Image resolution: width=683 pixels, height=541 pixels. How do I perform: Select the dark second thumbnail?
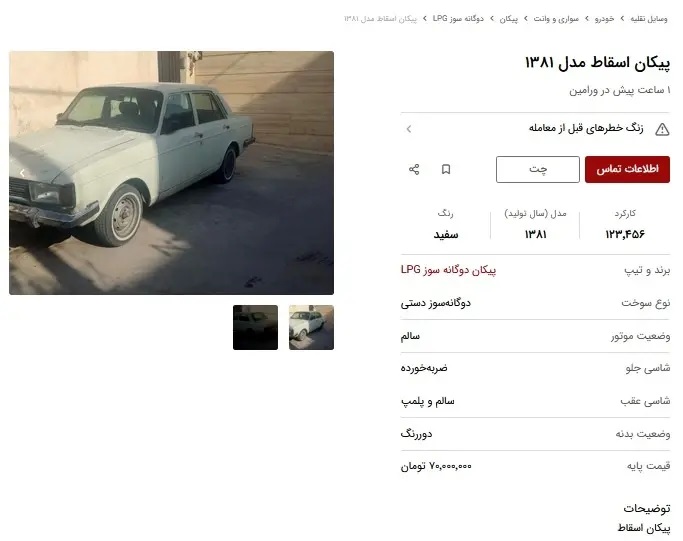(x=255, y=327)
